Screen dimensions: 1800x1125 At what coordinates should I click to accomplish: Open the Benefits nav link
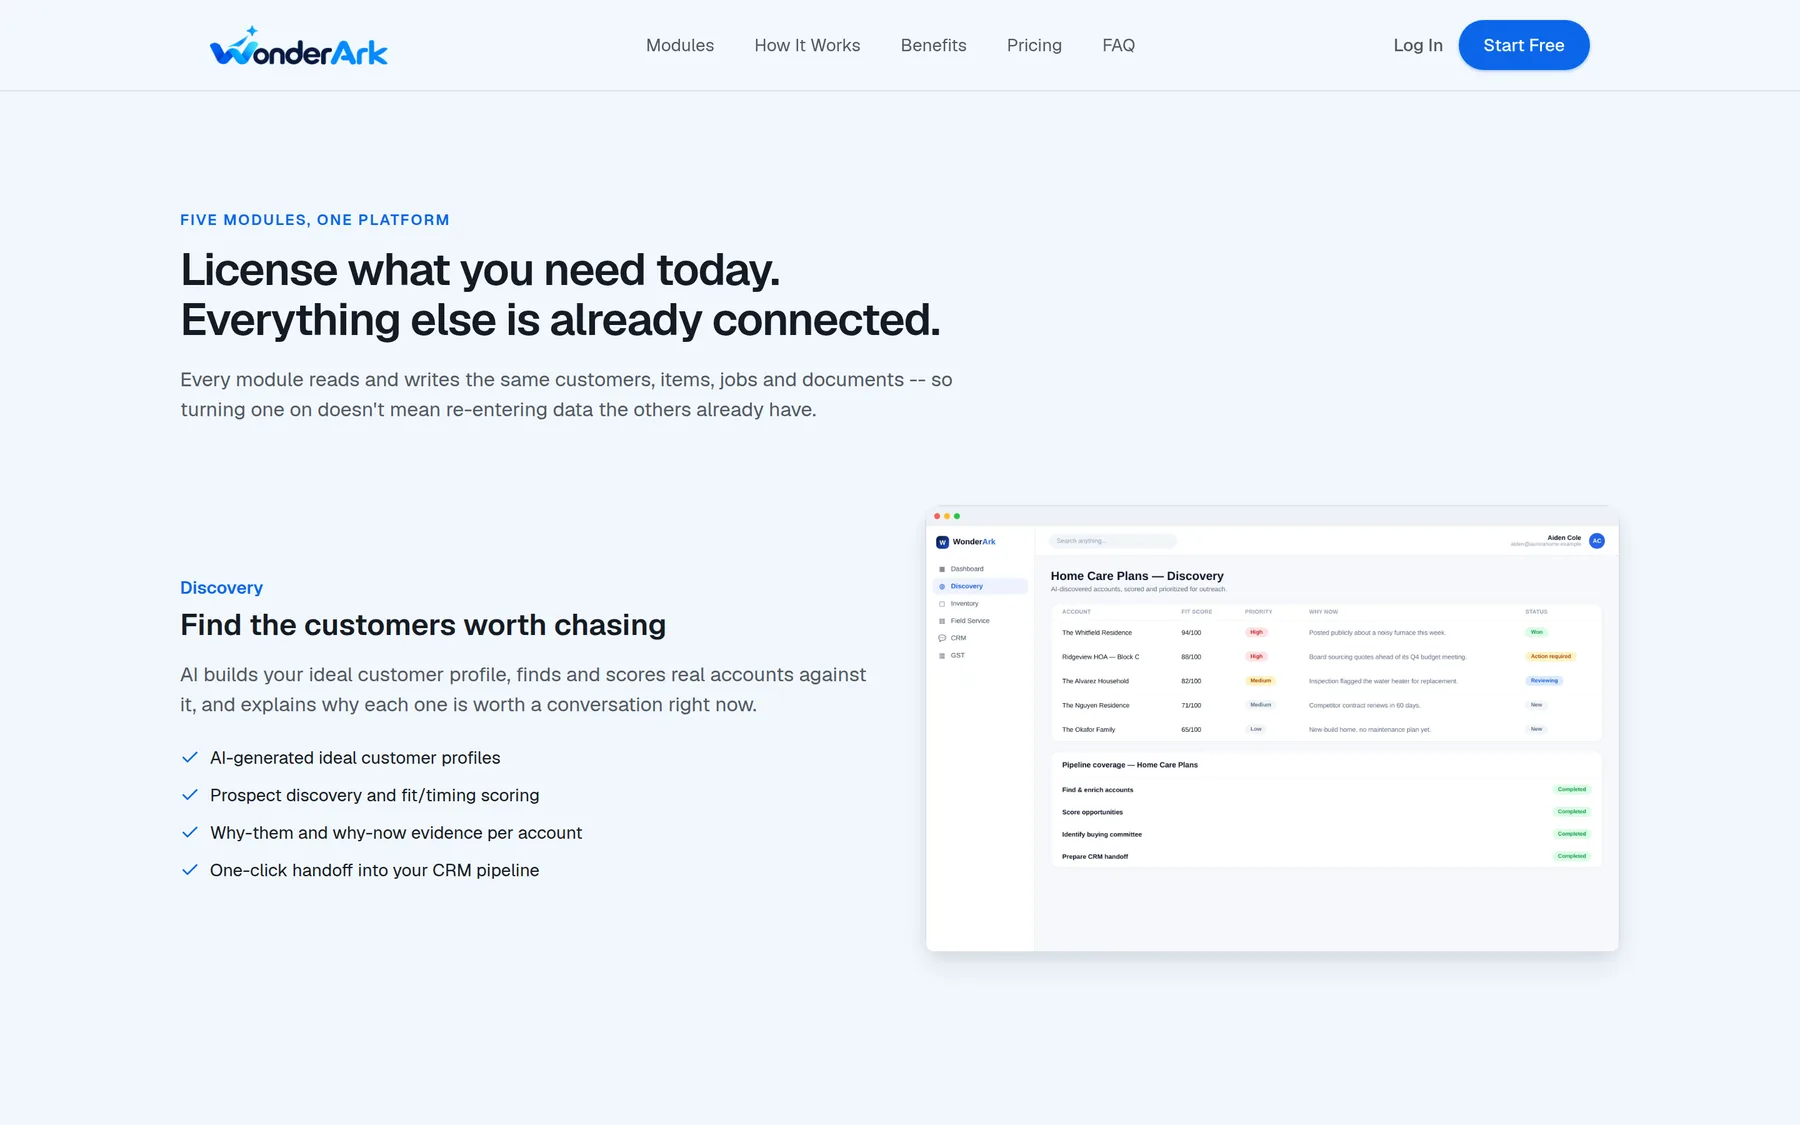pos(933,45)
